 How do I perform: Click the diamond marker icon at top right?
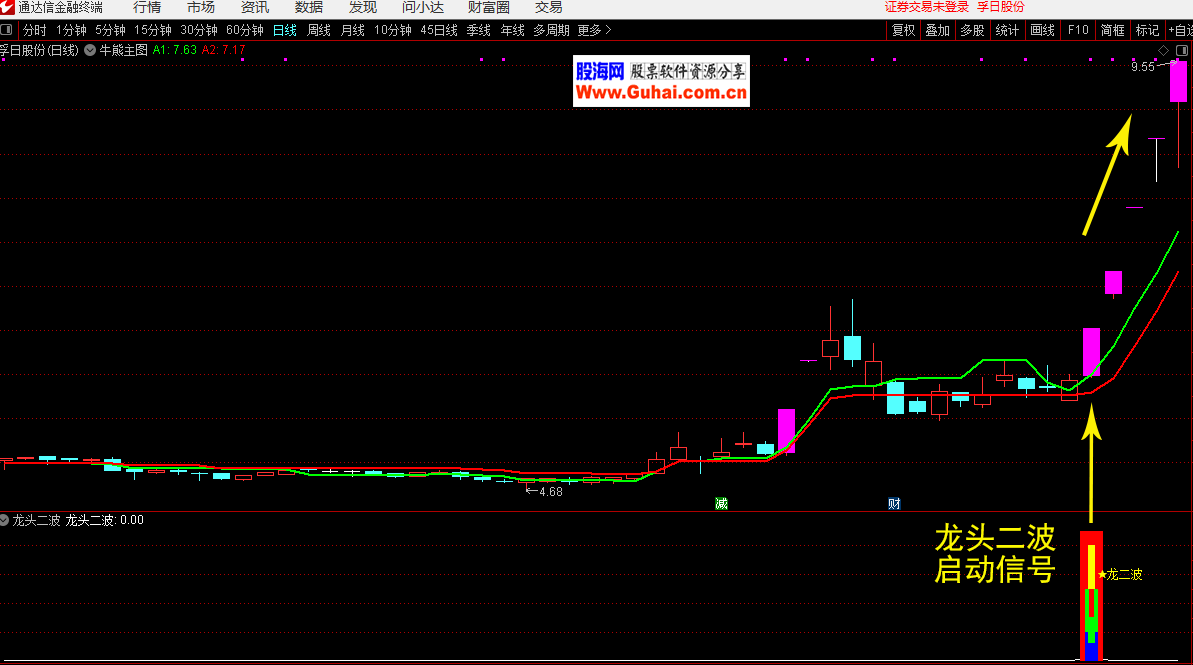pyautogui.click(x=1164, y=50)
